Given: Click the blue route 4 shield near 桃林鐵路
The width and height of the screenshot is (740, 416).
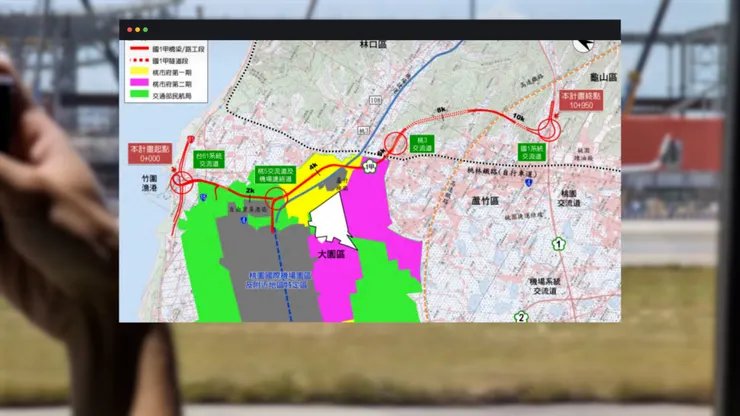Looking at the screenshot, I should click(529, 182).
